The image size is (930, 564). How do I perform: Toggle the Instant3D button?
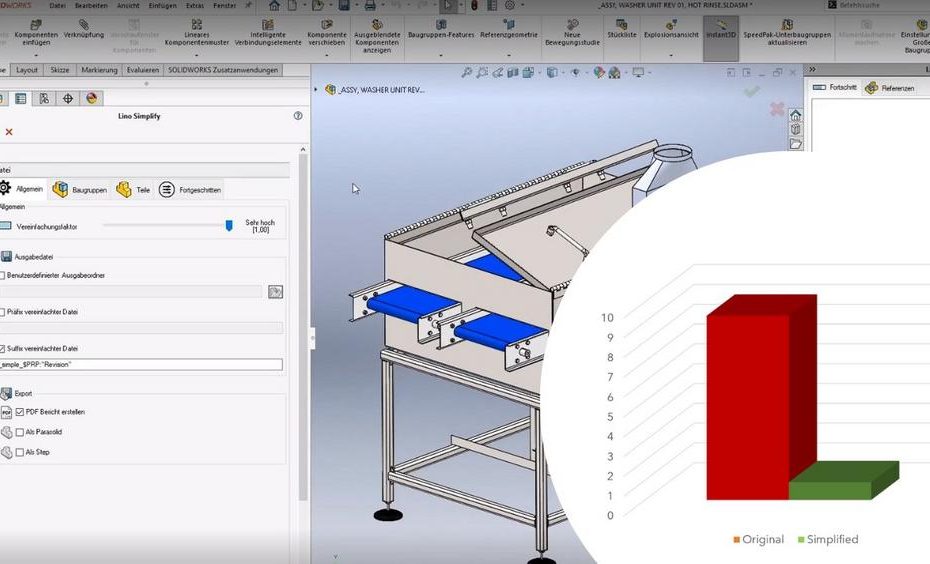[x=720, y=35]
